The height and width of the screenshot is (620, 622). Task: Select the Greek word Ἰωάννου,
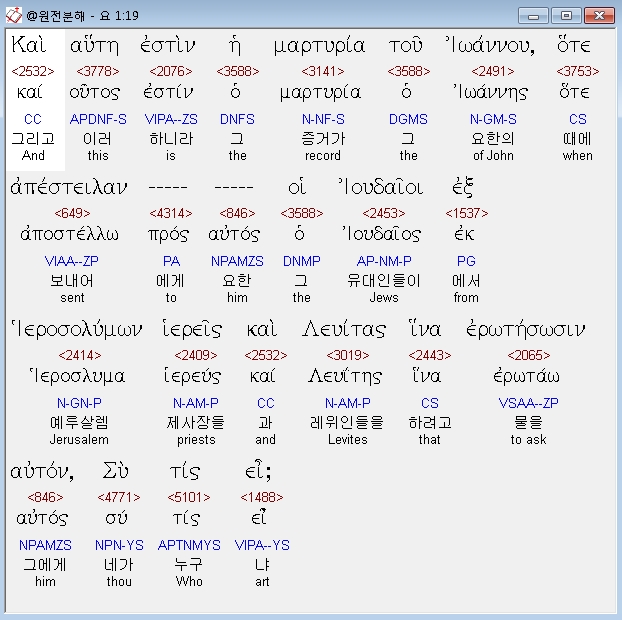tap(490, 45)
